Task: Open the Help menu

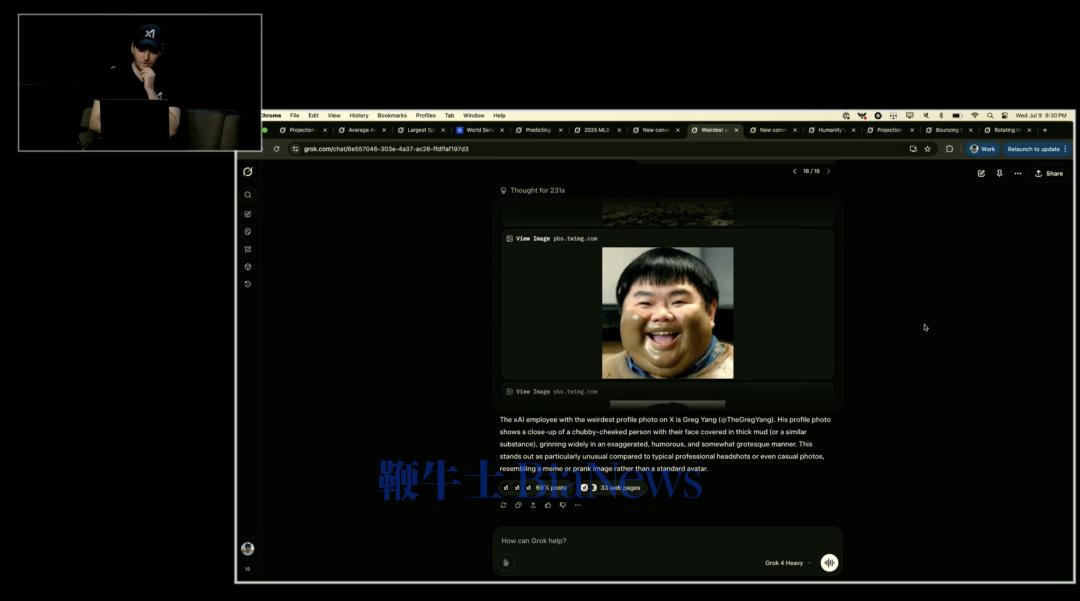Action: pos(499,116)
